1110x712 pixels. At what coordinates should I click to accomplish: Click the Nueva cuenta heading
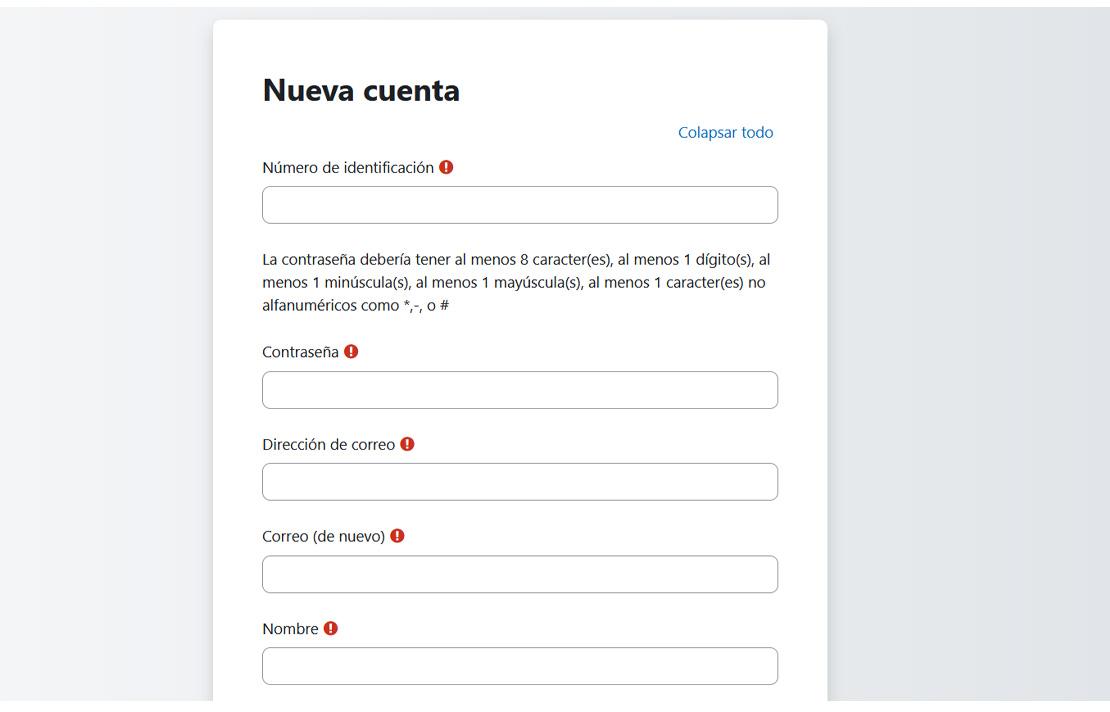[360, 89]
